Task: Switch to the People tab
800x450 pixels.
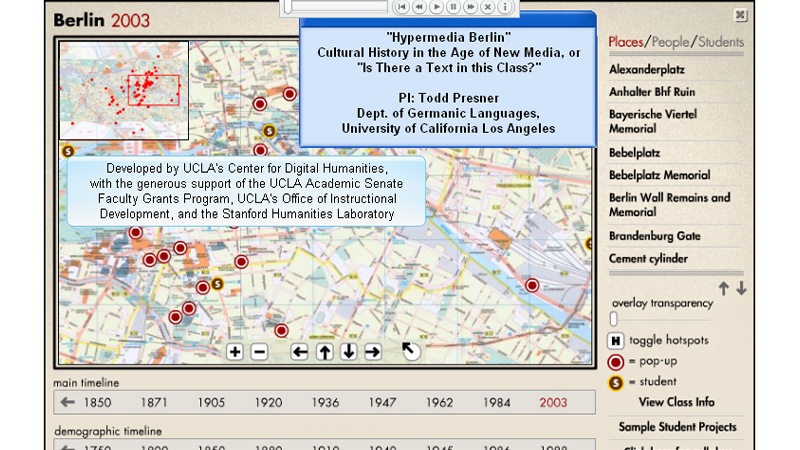Action: click(670, 42)
